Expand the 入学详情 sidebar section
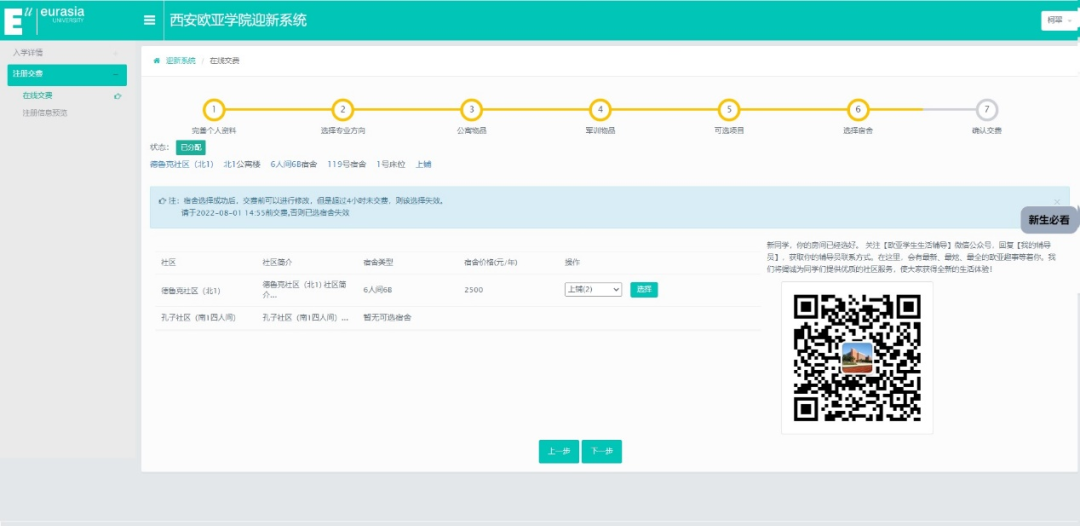This screenshot has width=1080, height=526. [63, 52]
